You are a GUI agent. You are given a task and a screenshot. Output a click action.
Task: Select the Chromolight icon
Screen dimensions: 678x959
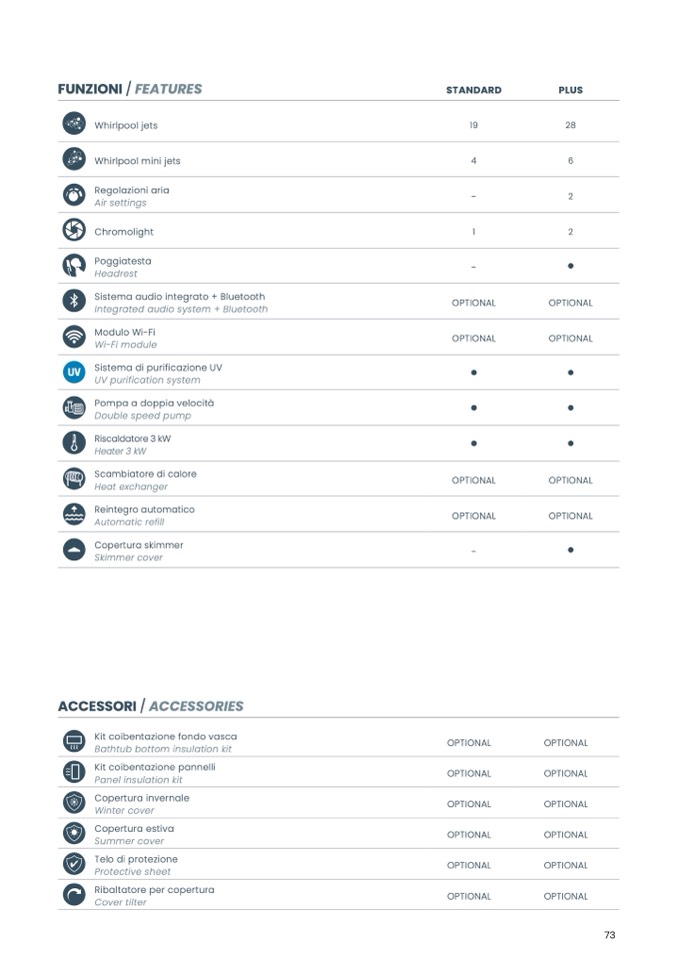[x=73, y=231]
